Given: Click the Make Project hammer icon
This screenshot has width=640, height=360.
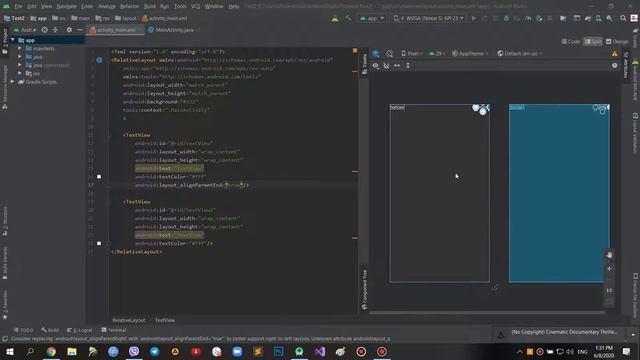Looking at the screenshot, I should click(x=348, y=18).
